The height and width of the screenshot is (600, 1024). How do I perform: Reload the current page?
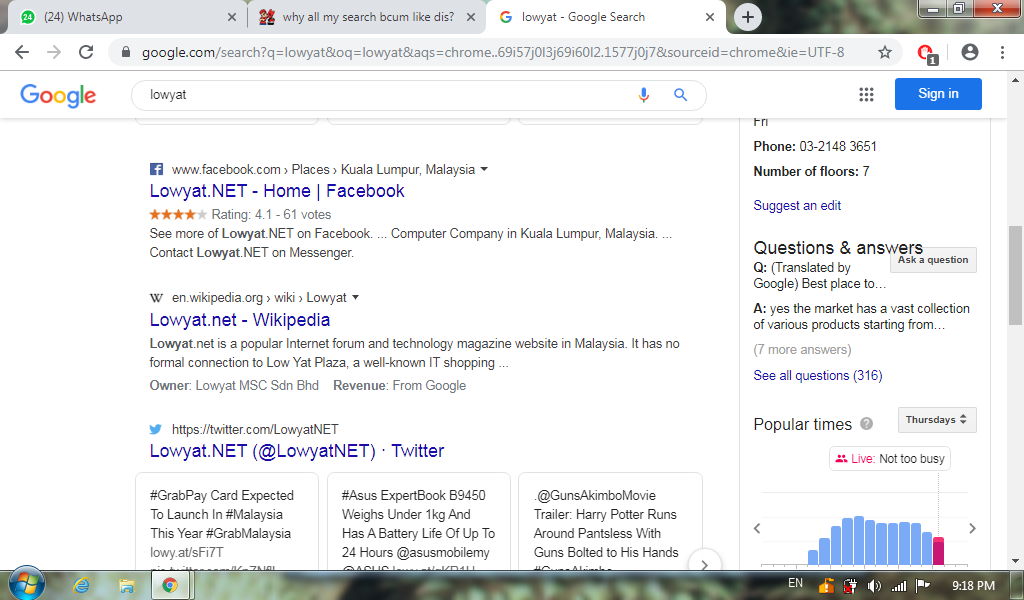click(86, 52)
